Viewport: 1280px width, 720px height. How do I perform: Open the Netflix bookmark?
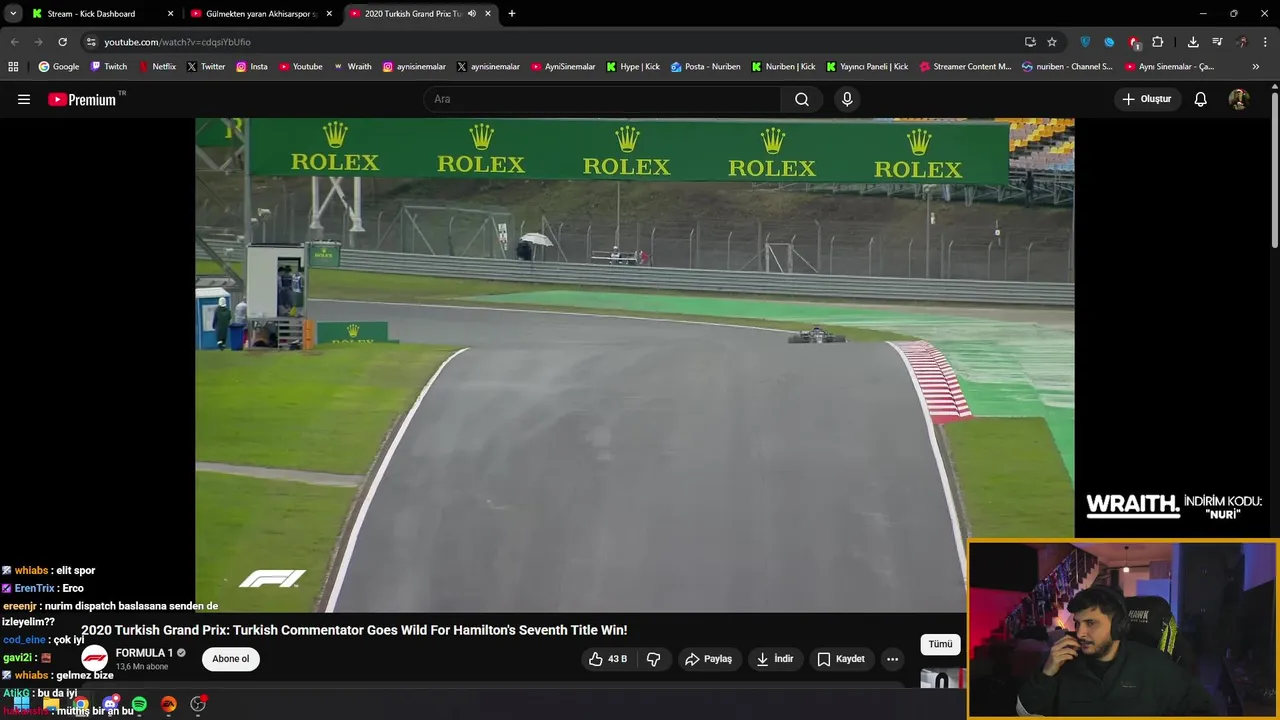(157, 67)
